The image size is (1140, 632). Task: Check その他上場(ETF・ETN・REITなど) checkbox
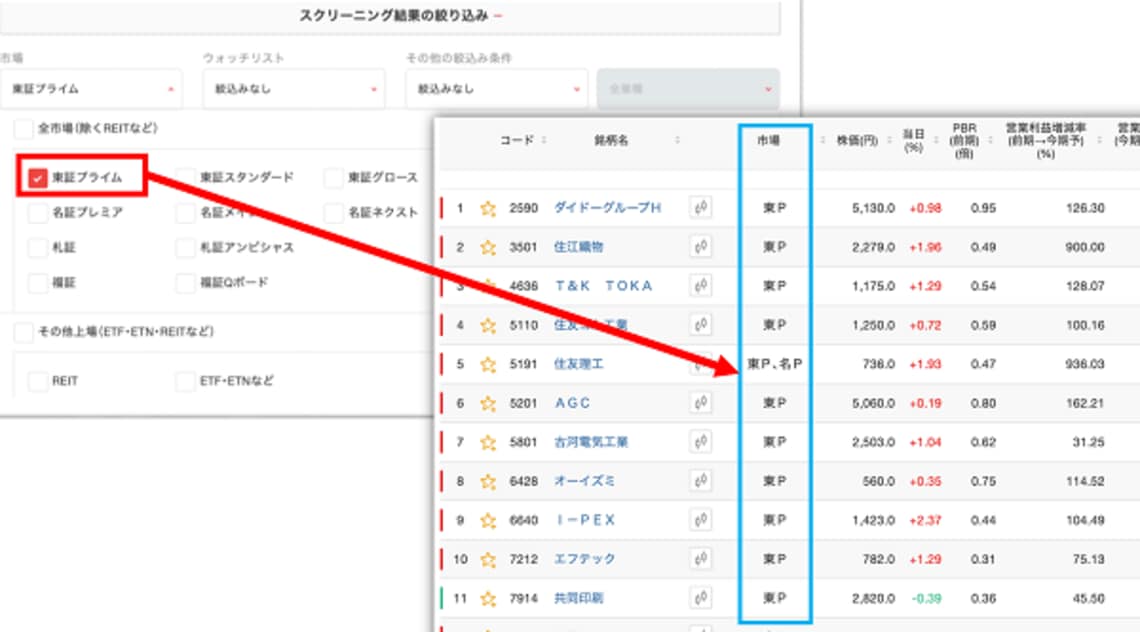[x=23, y=332]
